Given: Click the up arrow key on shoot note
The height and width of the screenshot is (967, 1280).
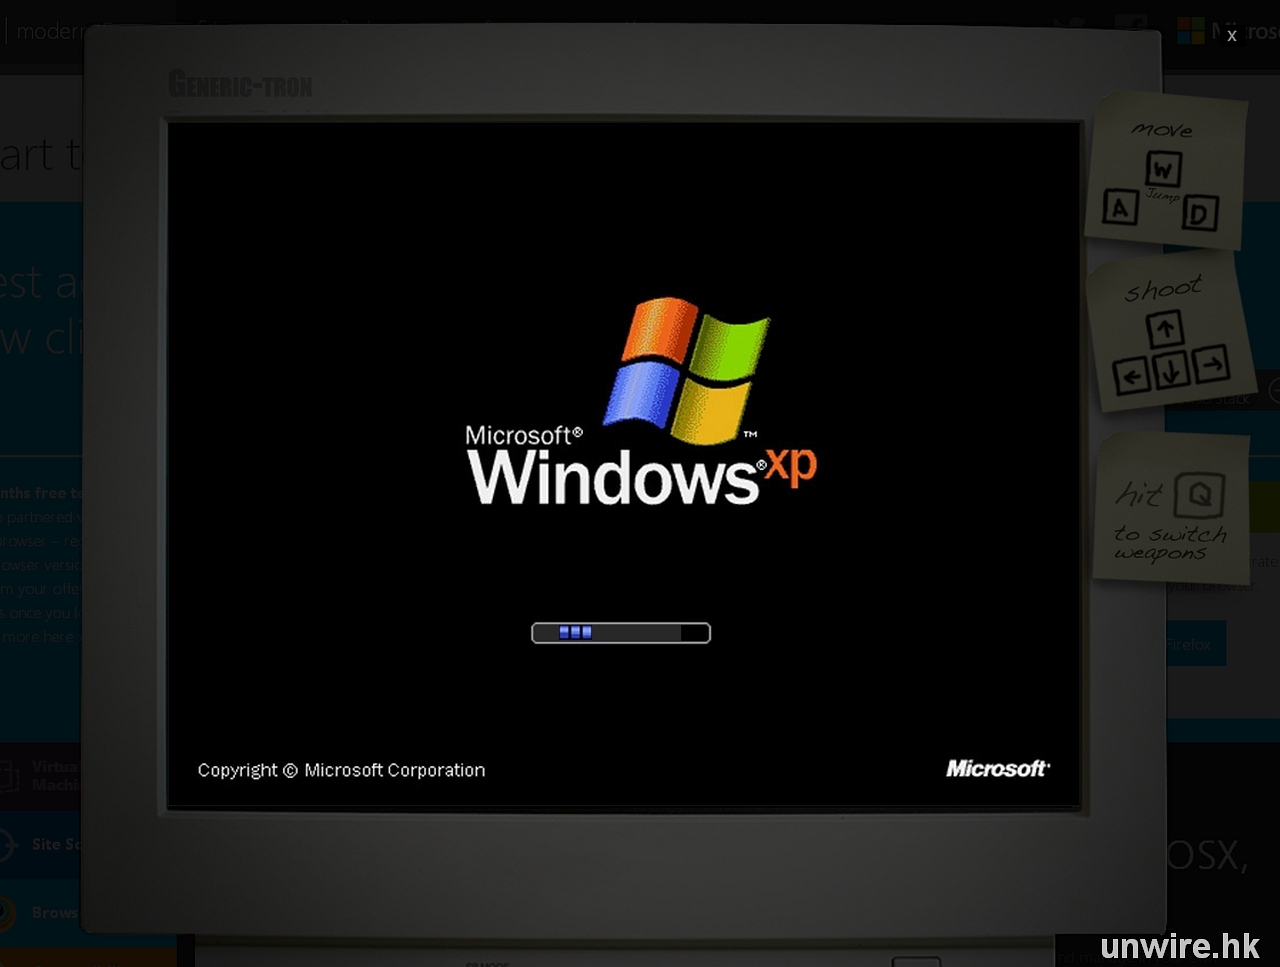Looking at the screenshot, I should tap(1165, 328).
